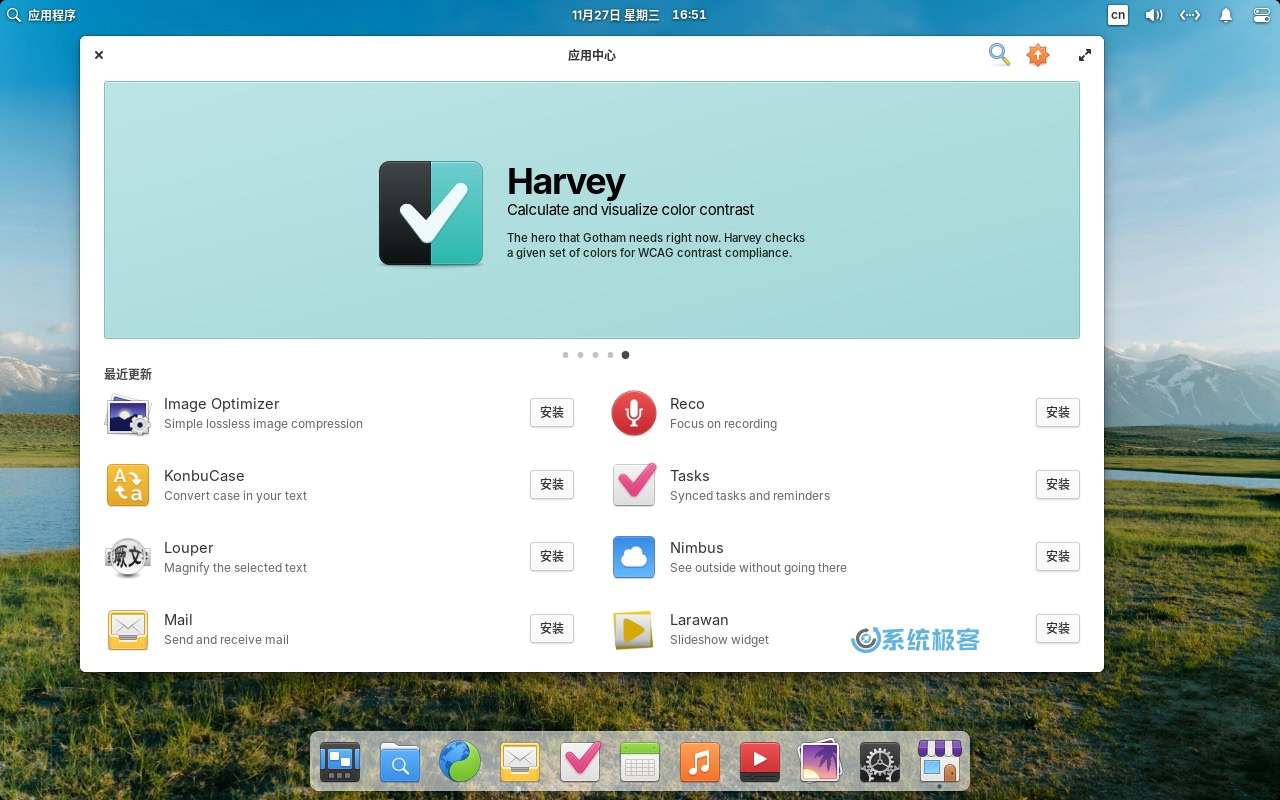Install Image Optimizer

pos(552,412)
